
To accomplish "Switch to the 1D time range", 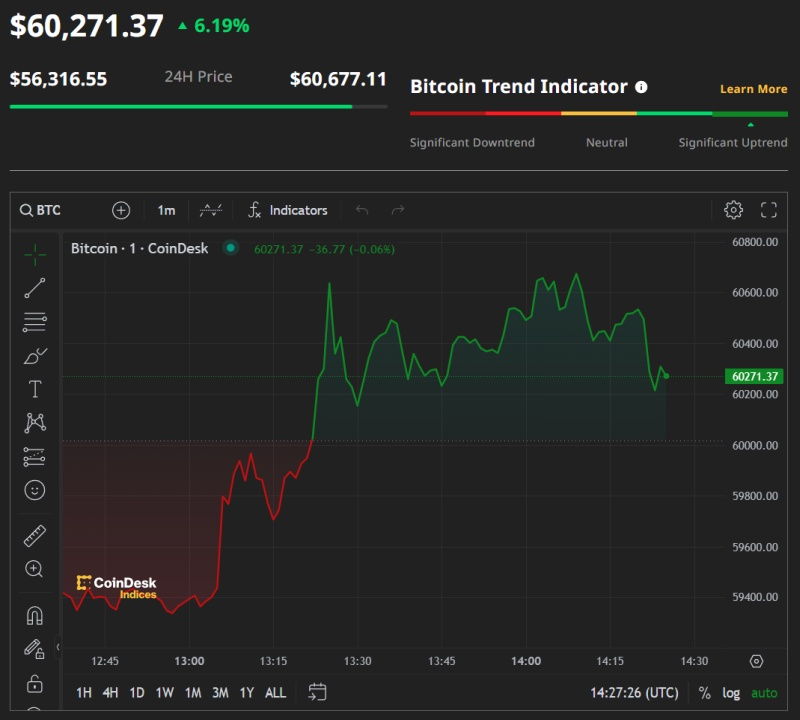I will [137, 692].
